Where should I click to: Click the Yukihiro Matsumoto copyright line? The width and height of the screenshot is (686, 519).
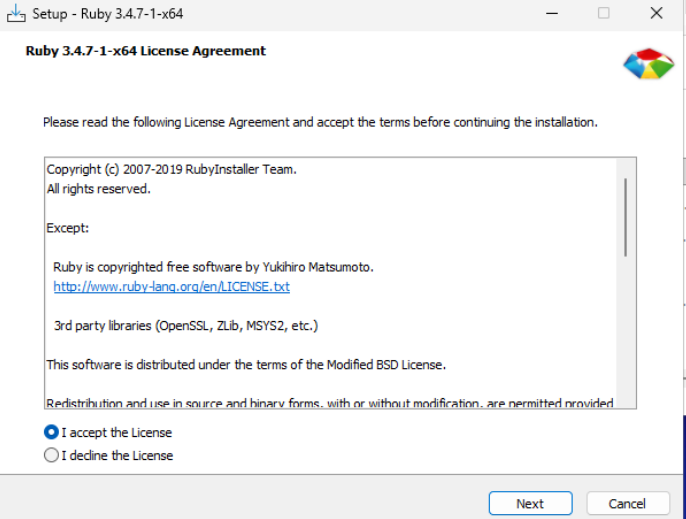pyautogui.click(x=213, y=267)
